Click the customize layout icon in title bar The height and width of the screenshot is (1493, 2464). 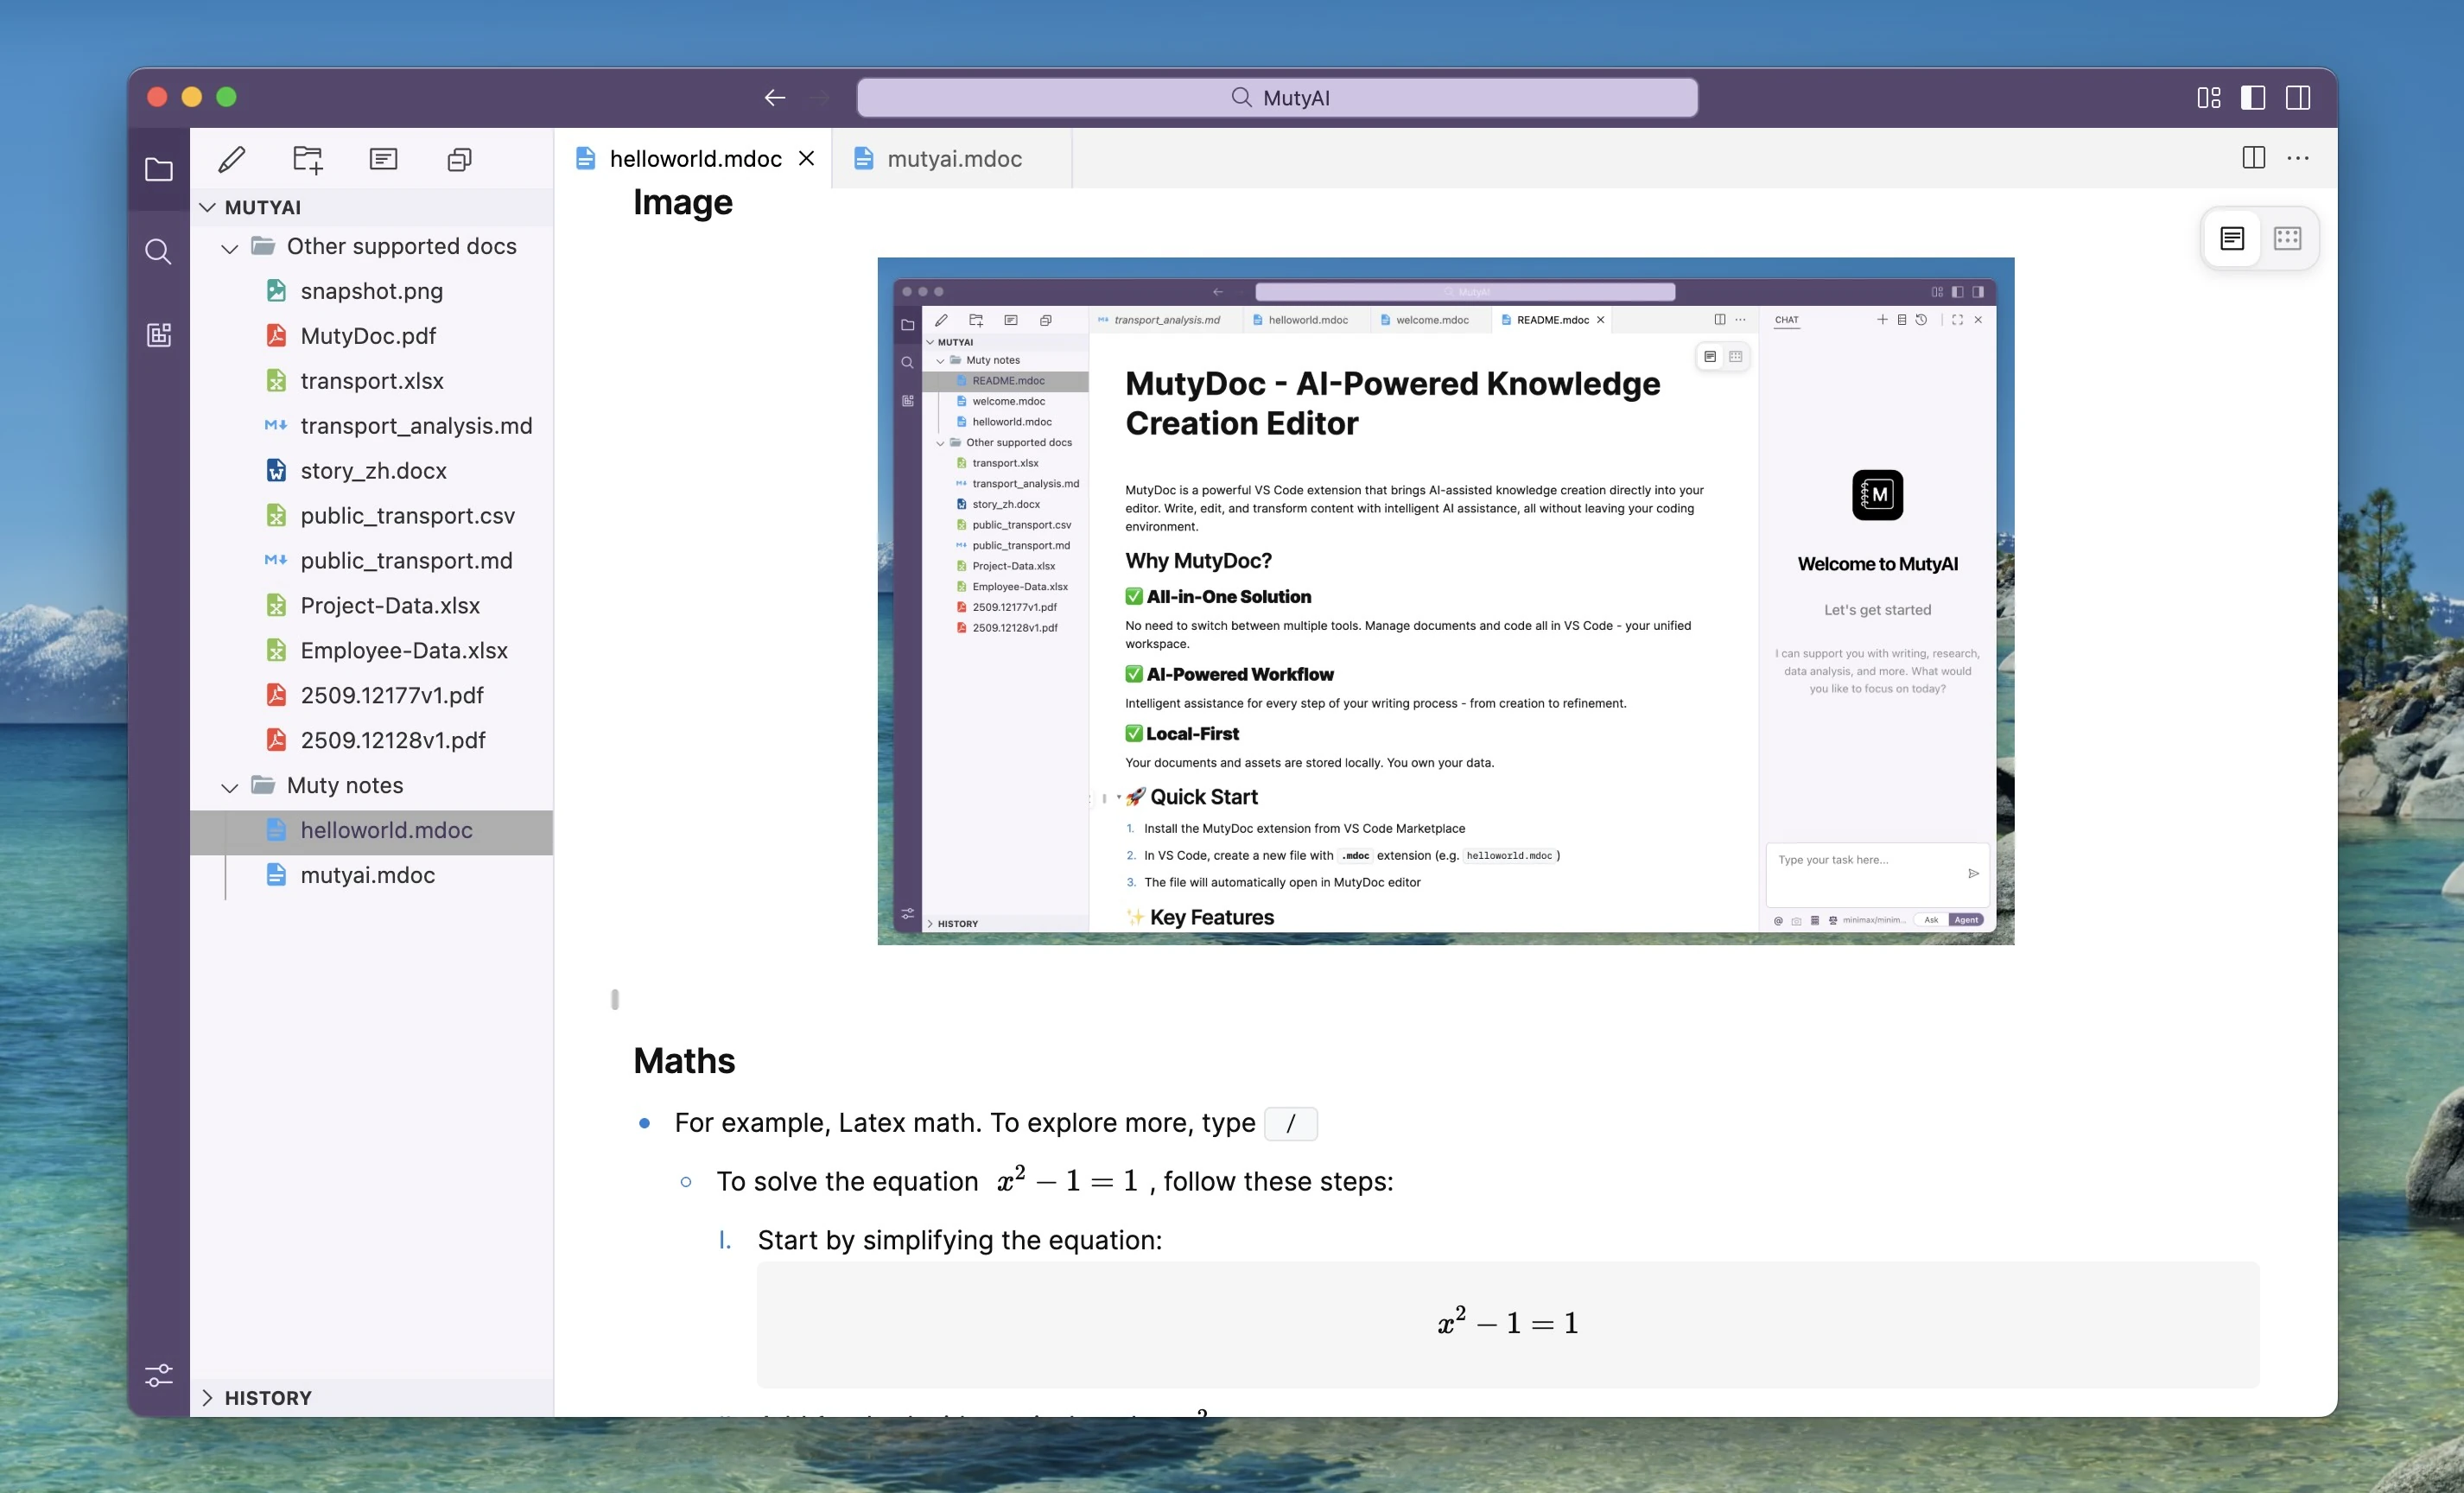point(2208,97)
